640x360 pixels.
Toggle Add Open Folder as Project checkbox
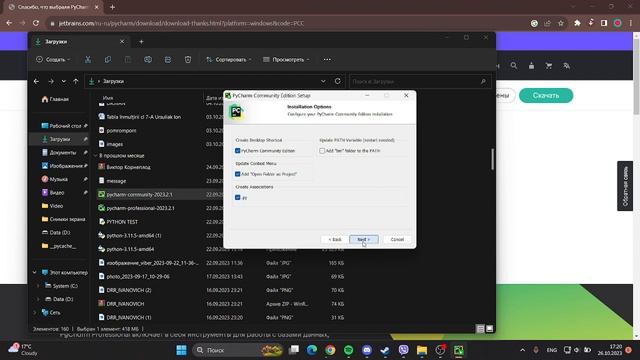(238, 174)
